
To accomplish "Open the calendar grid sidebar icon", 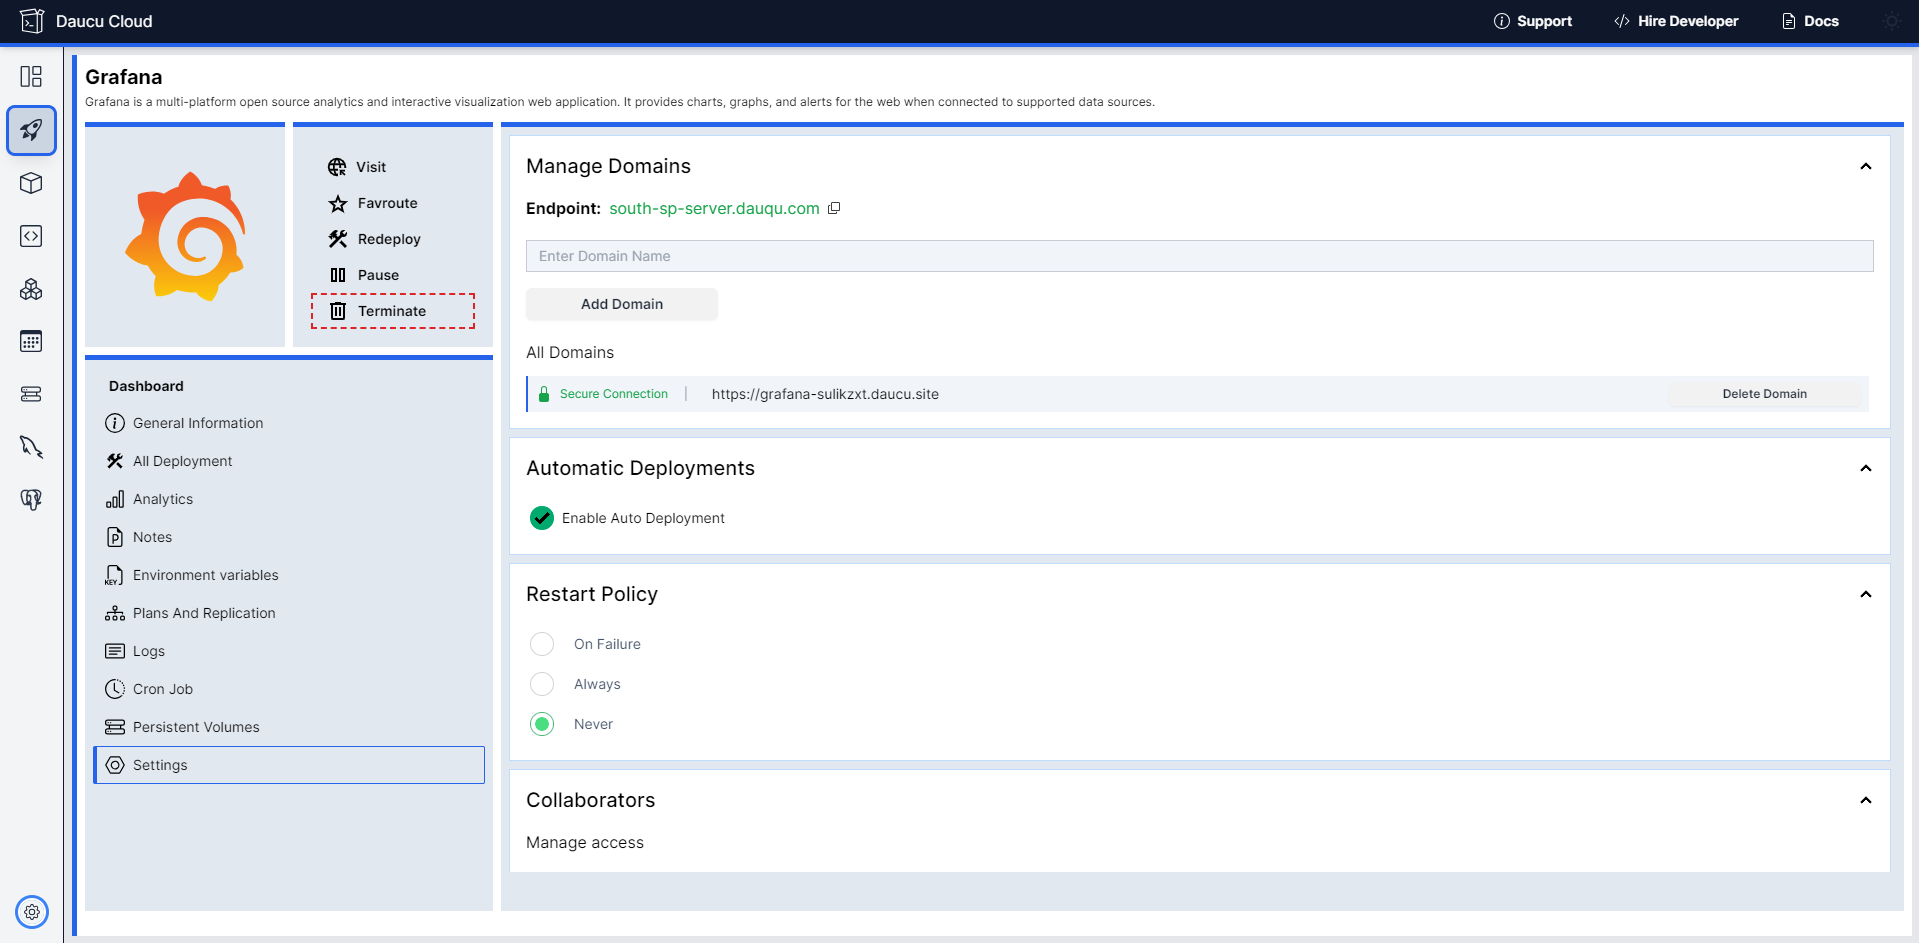I will click(31, 341).
